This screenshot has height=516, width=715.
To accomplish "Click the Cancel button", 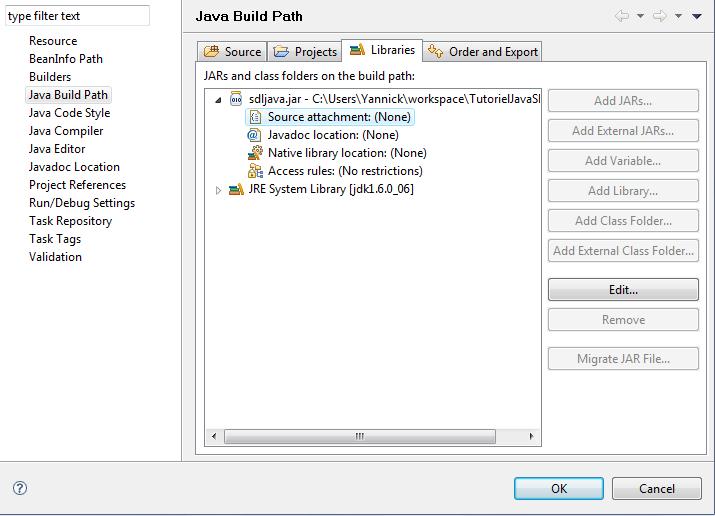I will click(656, 488).
